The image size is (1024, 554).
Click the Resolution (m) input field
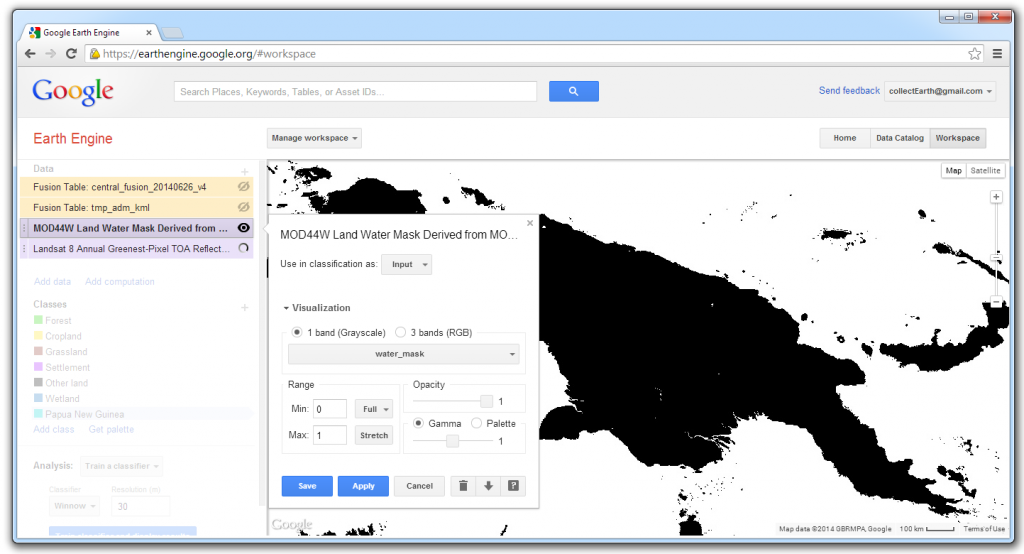(140, 506)
